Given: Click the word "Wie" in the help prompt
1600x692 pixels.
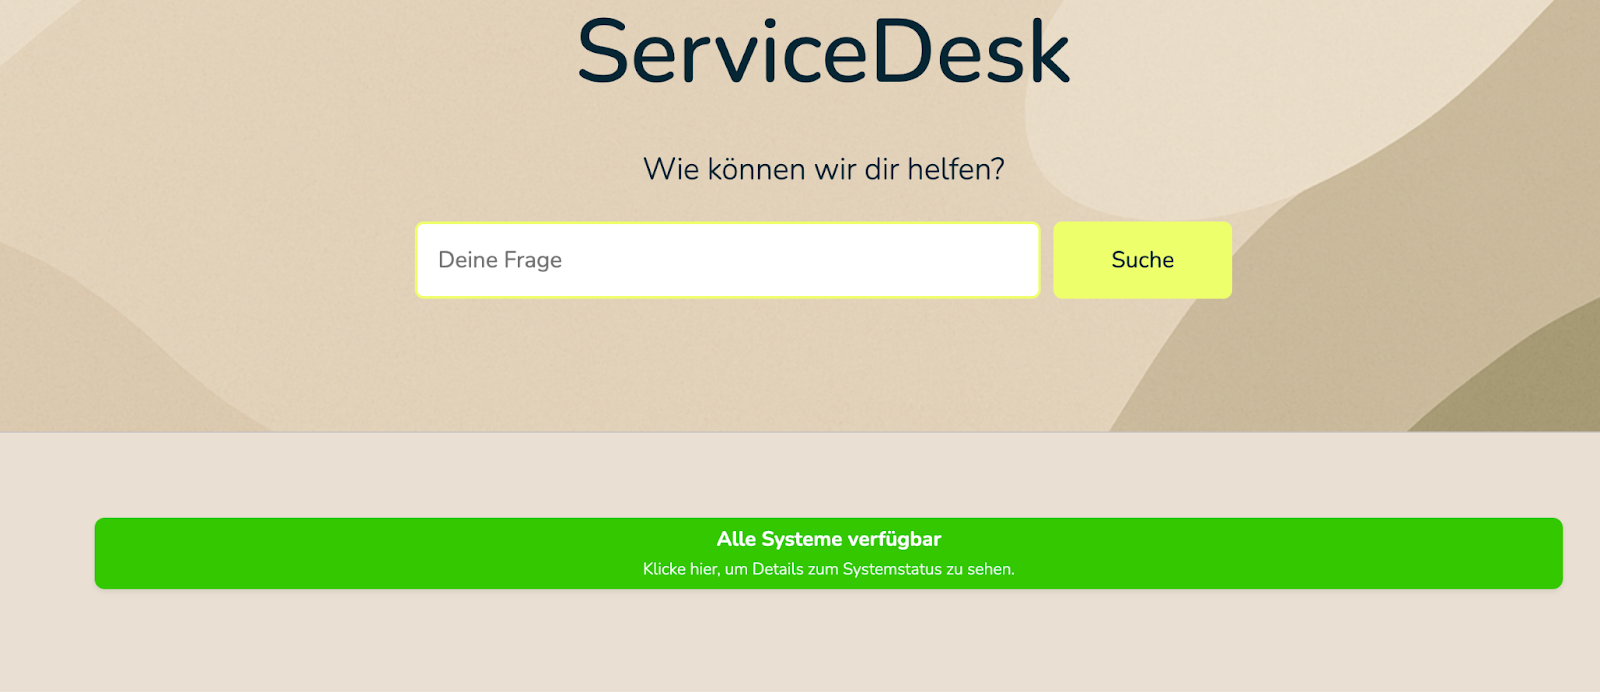Looking at the screenshot, I should tap(671, 169).
